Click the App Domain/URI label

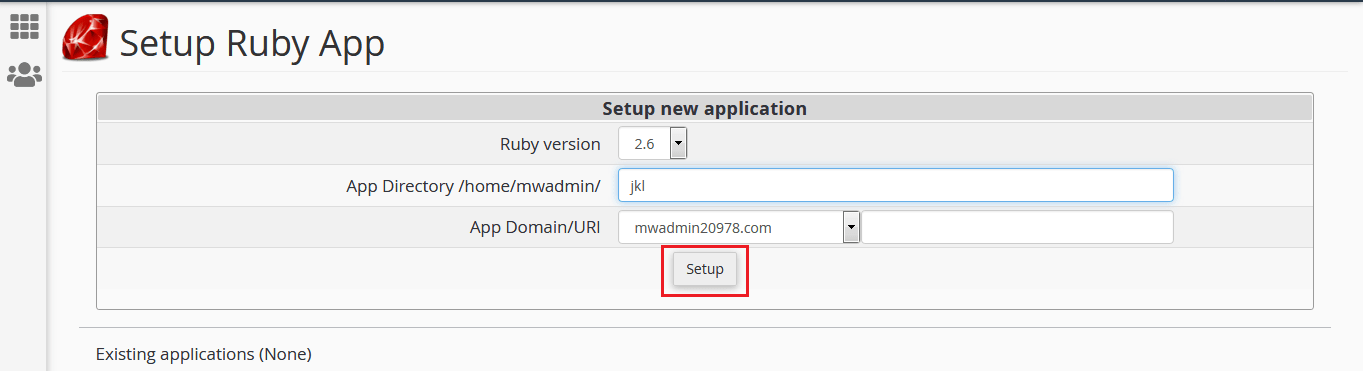(x=535, y=227)
